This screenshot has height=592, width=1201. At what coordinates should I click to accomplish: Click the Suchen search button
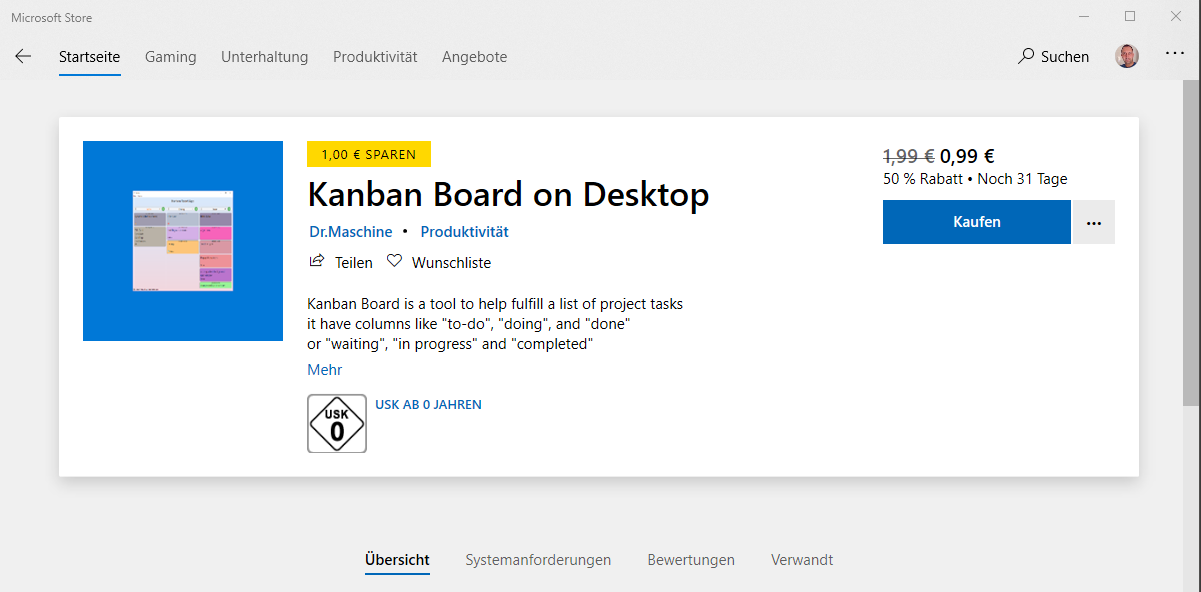pyautogui.click(x=1053, y=57)
